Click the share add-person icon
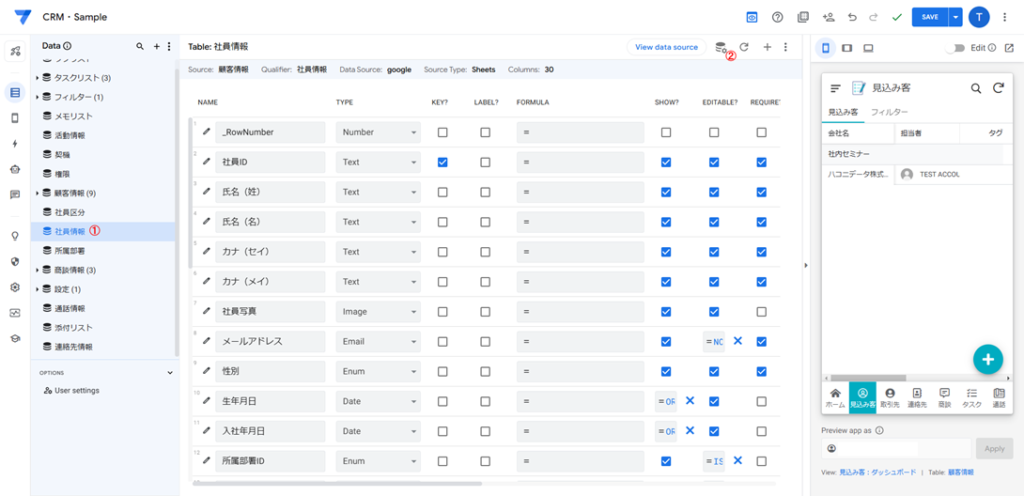This screenshot has height=496, width=1024. (x=829, y=18)
